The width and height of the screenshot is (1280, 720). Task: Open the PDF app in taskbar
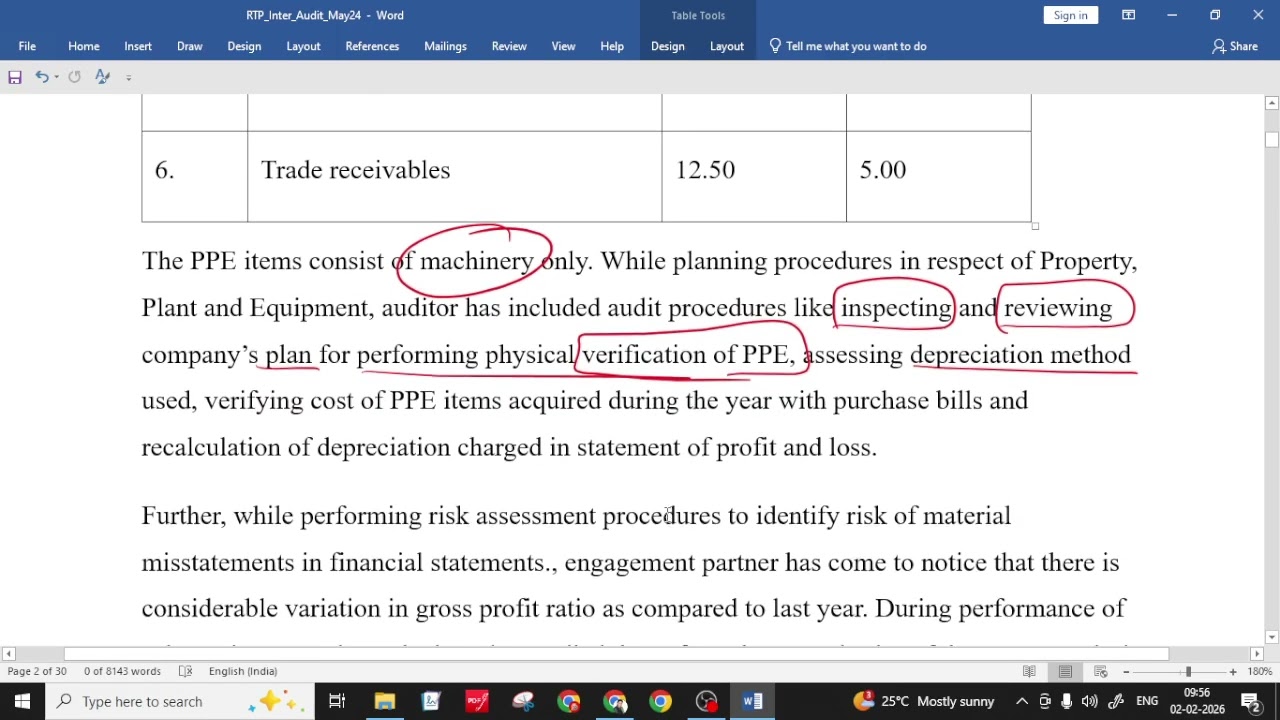(x=477, y=701)
